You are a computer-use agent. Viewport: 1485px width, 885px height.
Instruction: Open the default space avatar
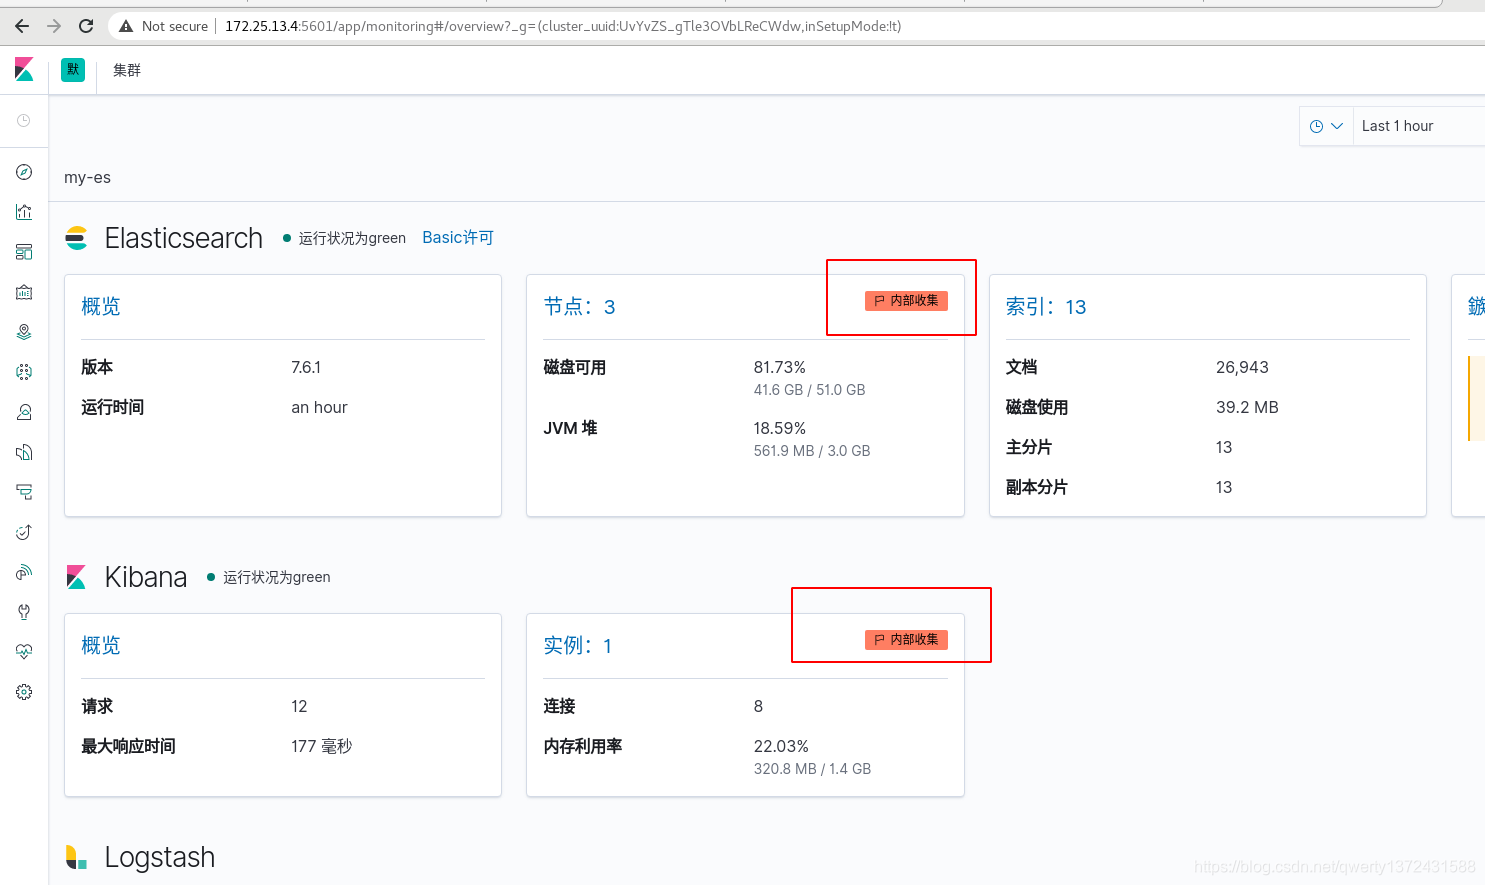[x=73, y=70]
